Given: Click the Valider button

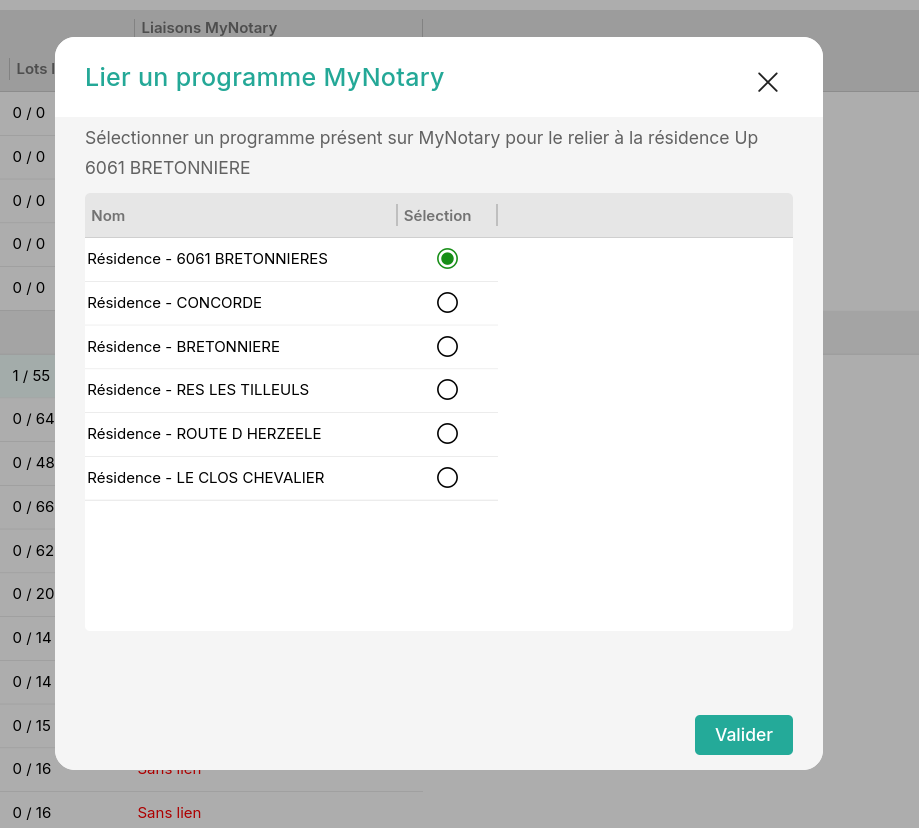Looking at the screenshot, I should [744, 735].
